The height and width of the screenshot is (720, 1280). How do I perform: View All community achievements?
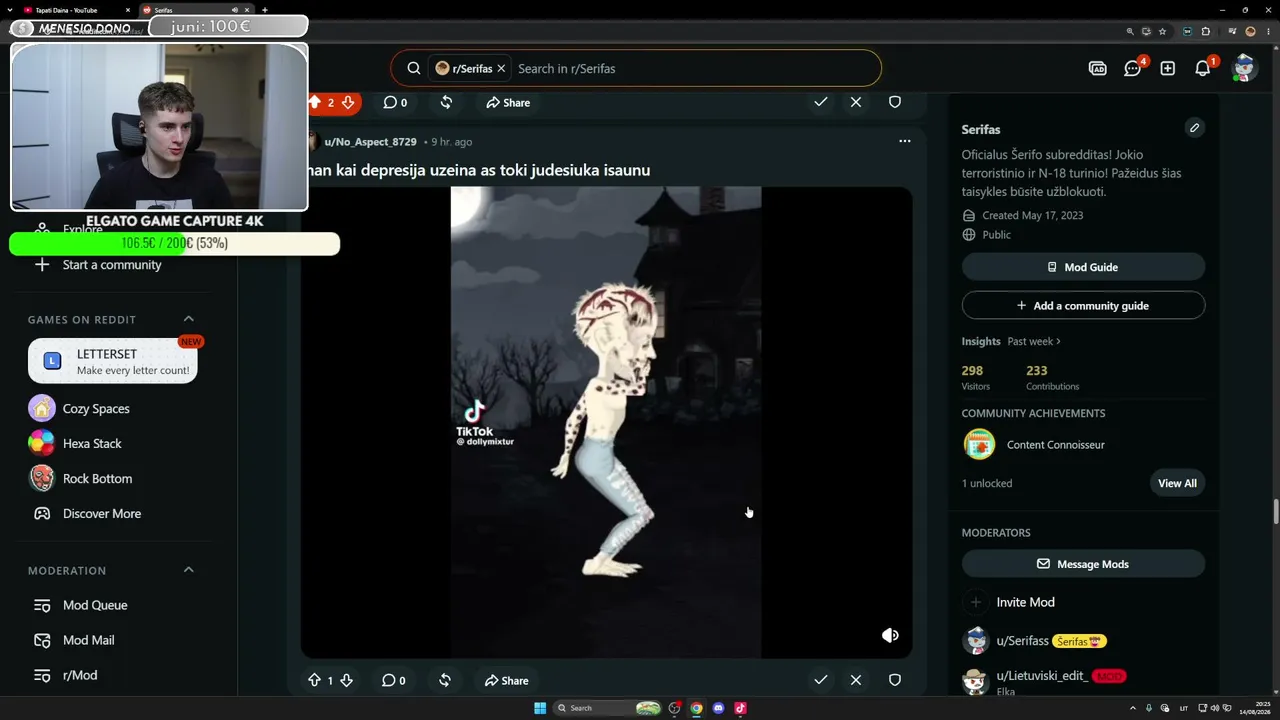coord(1177,483)
